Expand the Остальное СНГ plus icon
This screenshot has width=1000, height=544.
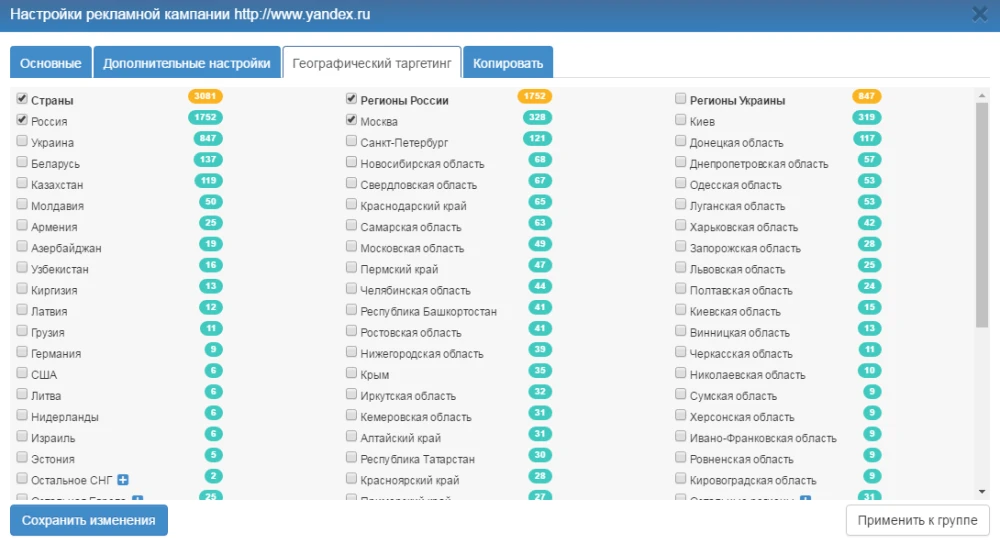tap(122, 480)
